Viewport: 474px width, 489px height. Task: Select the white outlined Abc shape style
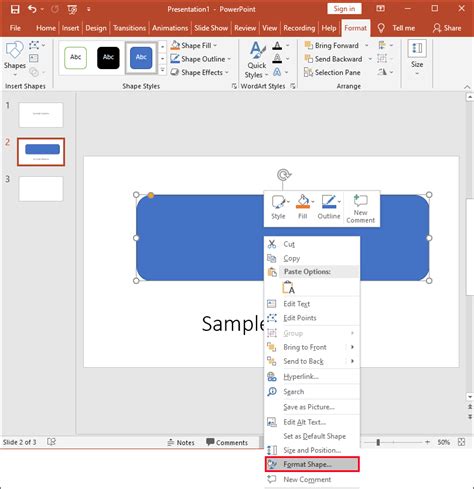coord(75,57)
